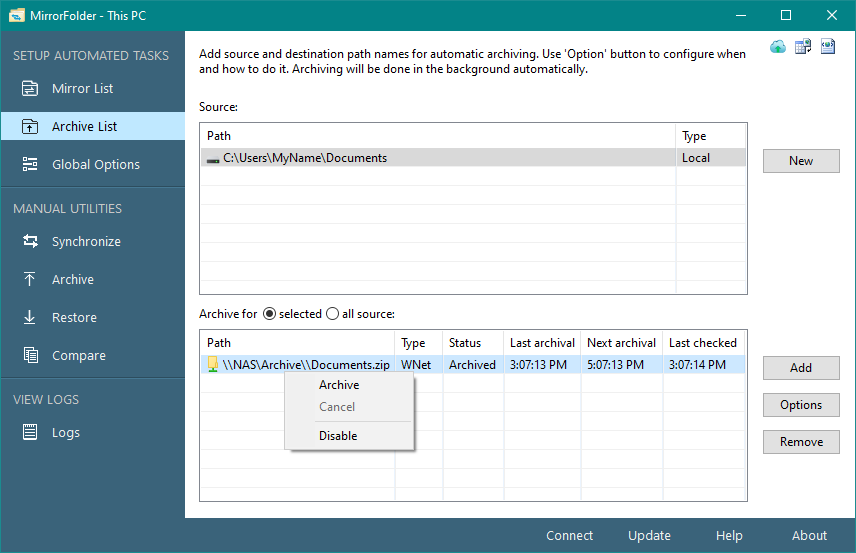Close the MirrorFolder window
The height and width of the screenshot is (553, 856).
(831, 15)
